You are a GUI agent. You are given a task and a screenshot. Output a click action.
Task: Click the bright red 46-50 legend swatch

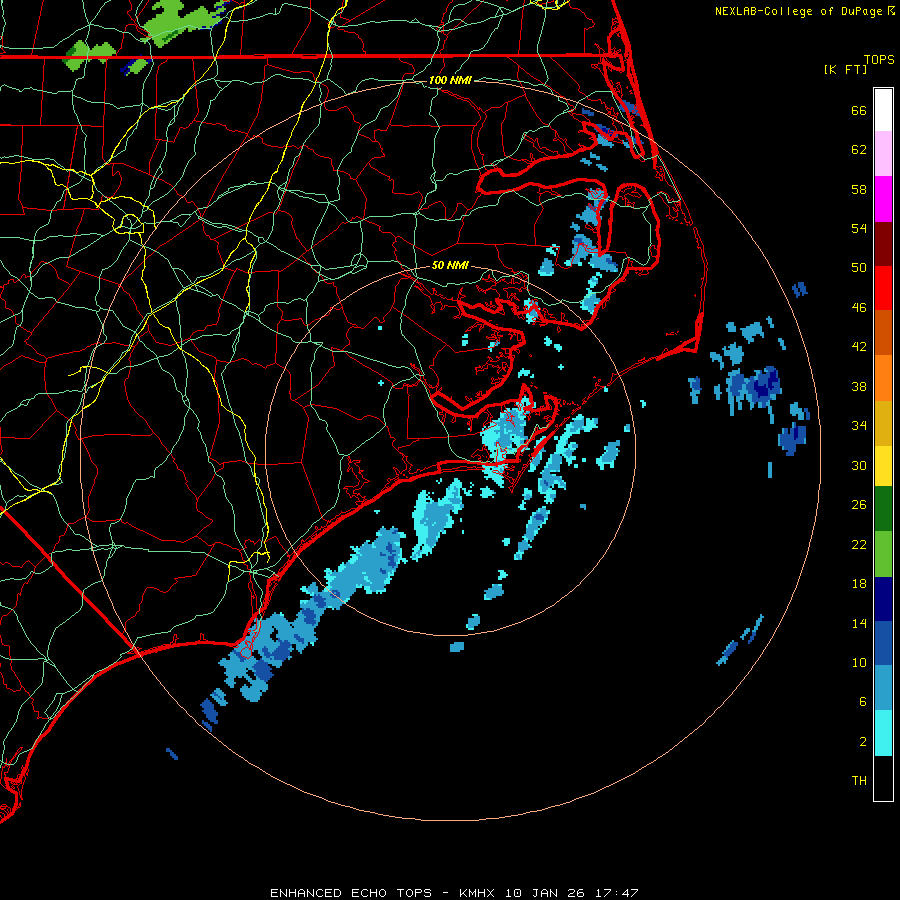coord(883,288)
